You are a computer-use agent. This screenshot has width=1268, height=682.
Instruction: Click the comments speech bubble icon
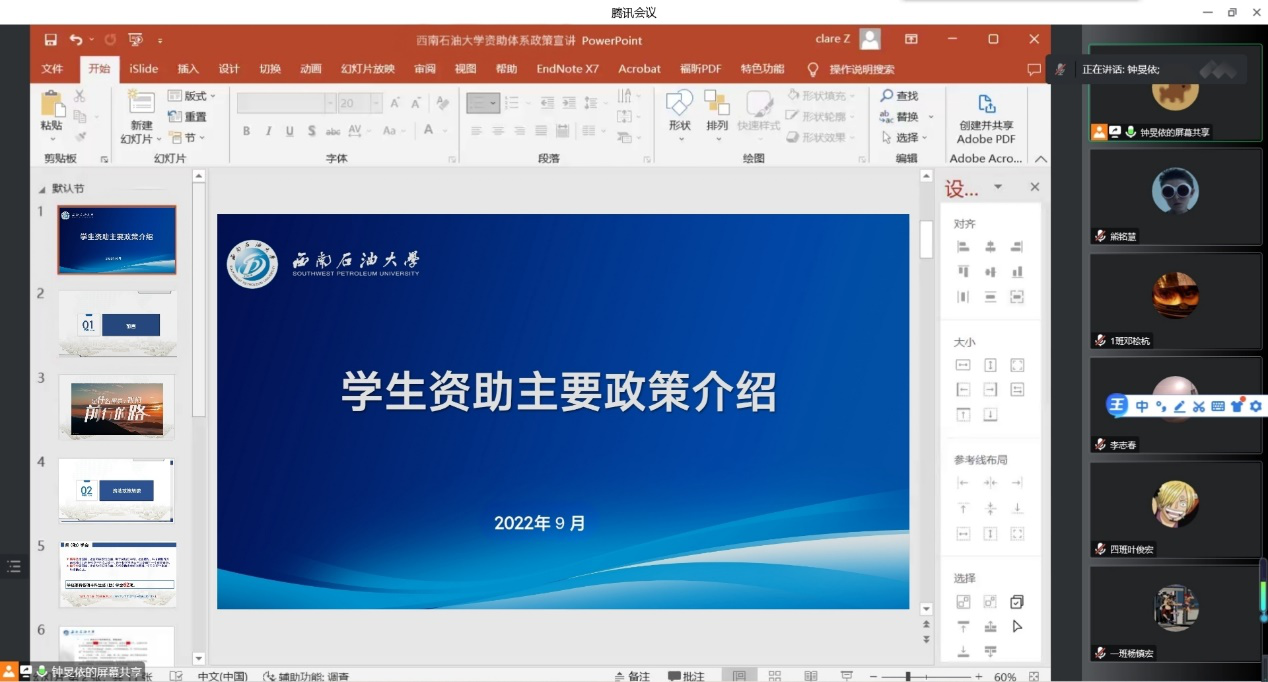pos(1034,69)
